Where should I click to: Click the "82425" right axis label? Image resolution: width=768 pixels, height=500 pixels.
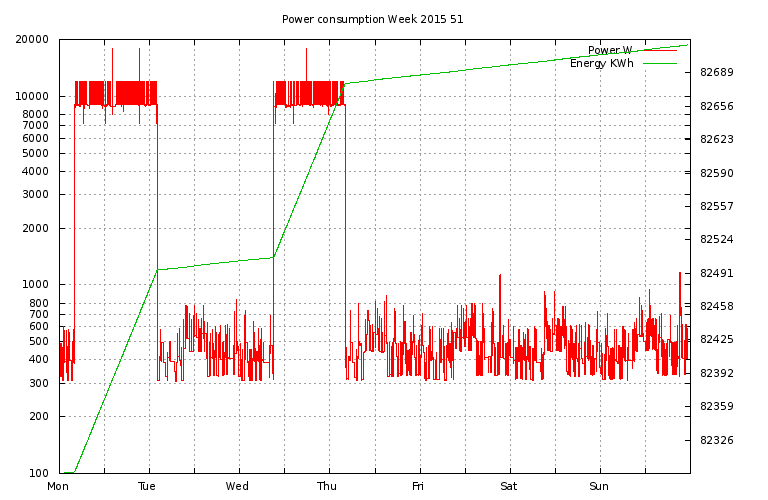717,339
